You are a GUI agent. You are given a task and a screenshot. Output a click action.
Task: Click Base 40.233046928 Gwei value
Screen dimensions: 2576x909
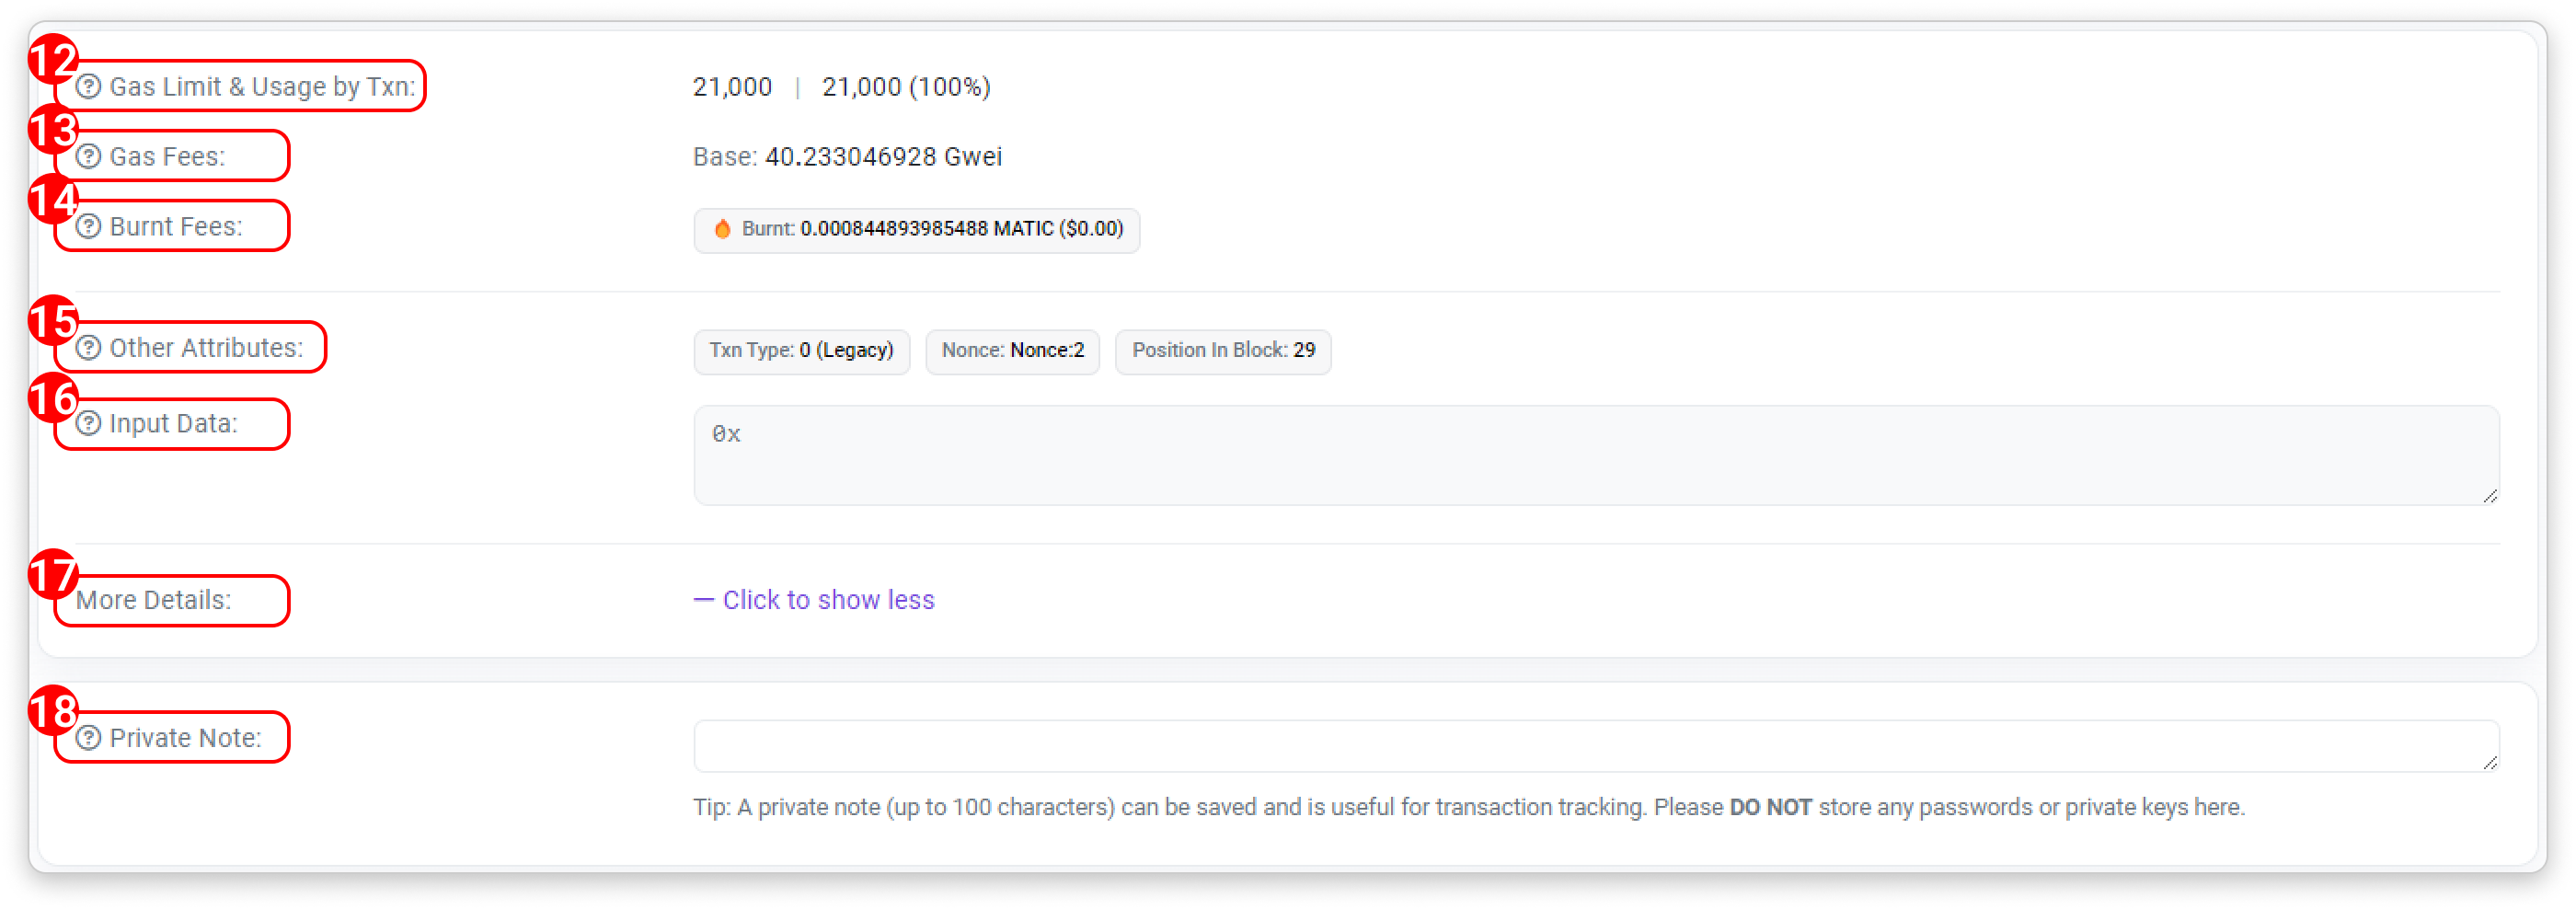(x=847, y=157)
